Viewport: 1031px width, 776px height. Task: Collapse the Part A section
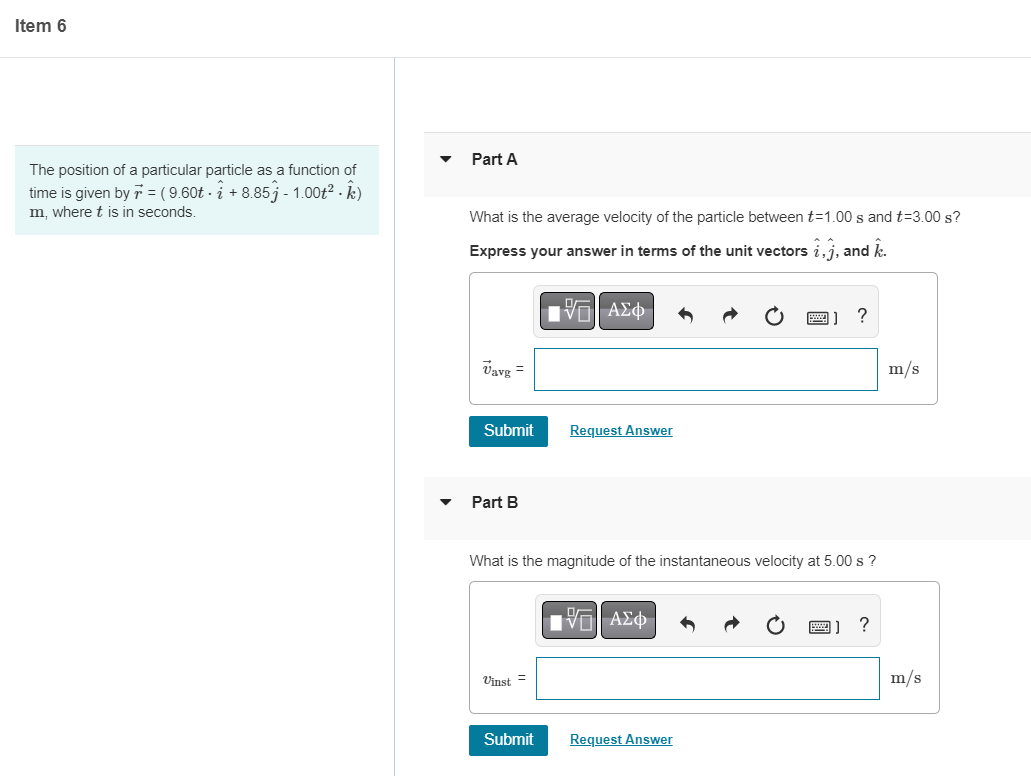[x=445, y=159]
